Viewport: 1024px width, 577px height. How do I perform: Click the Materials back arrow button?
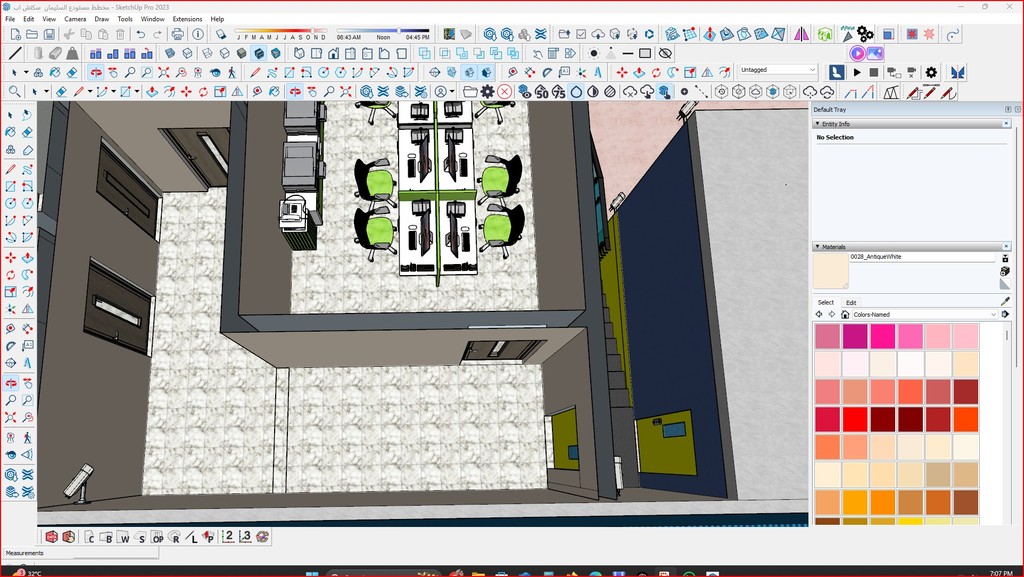pos(819,315)
